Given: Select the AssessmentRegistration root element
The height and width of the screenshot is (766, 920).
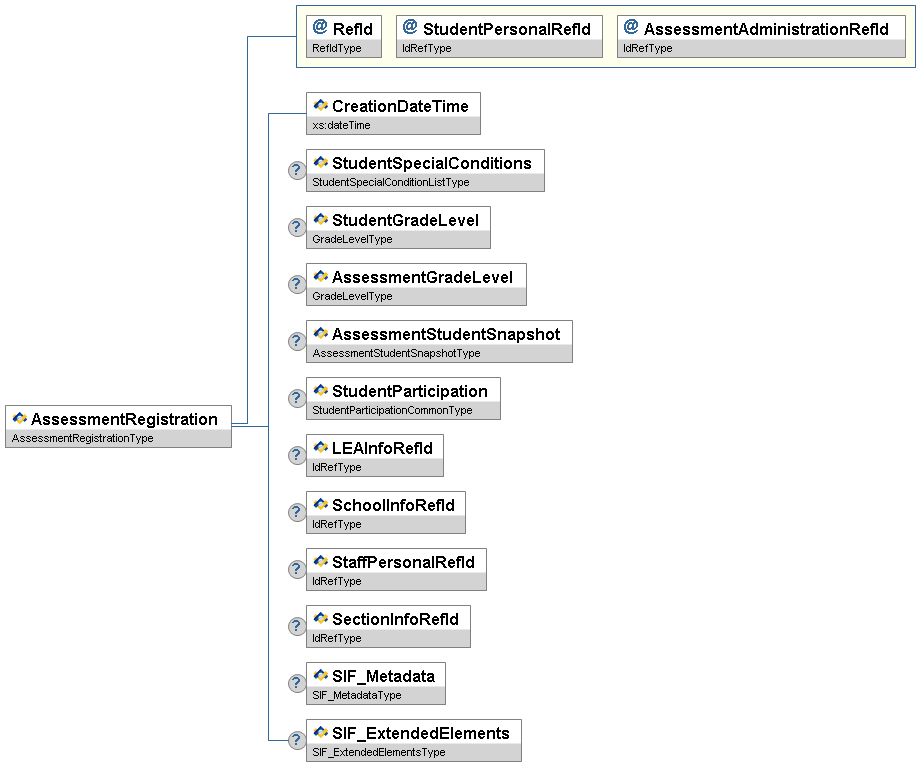Looking at the screenshot, I should (x=123, y=419).
